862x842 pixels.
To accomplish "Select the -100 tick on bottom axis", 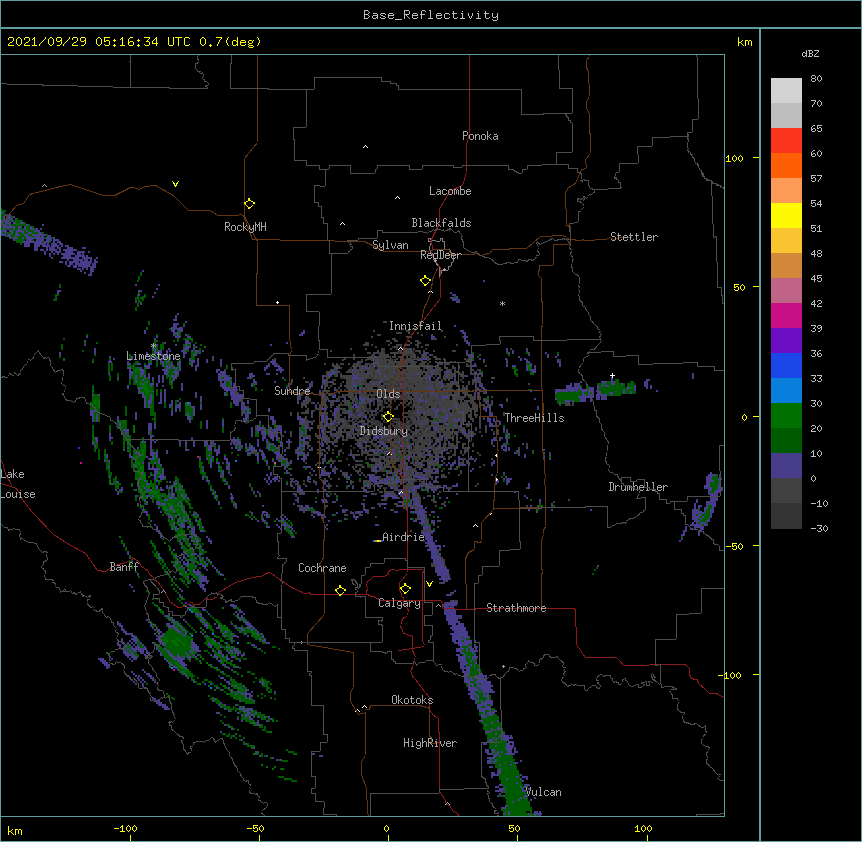I will point(125,828).
